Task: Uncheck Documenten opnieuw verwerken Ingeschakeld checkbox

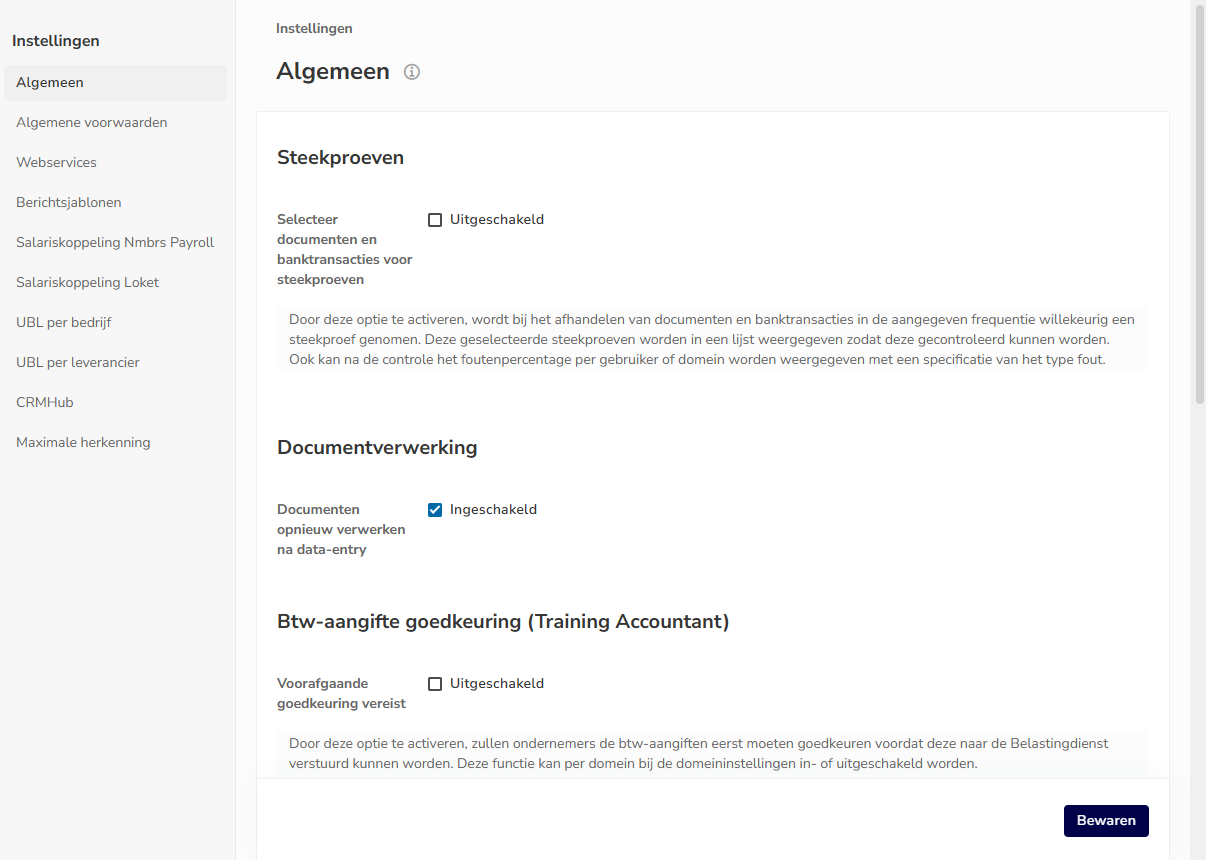Action: coord(435,510)
